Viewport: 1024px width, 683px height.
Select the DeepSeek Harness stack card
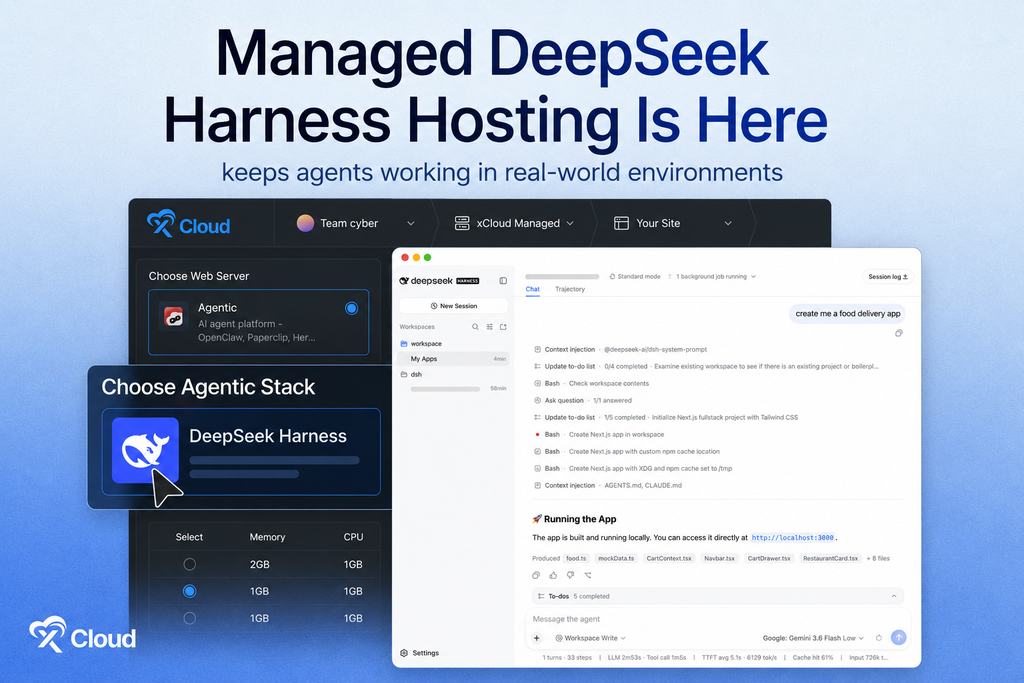pos(241,452)
